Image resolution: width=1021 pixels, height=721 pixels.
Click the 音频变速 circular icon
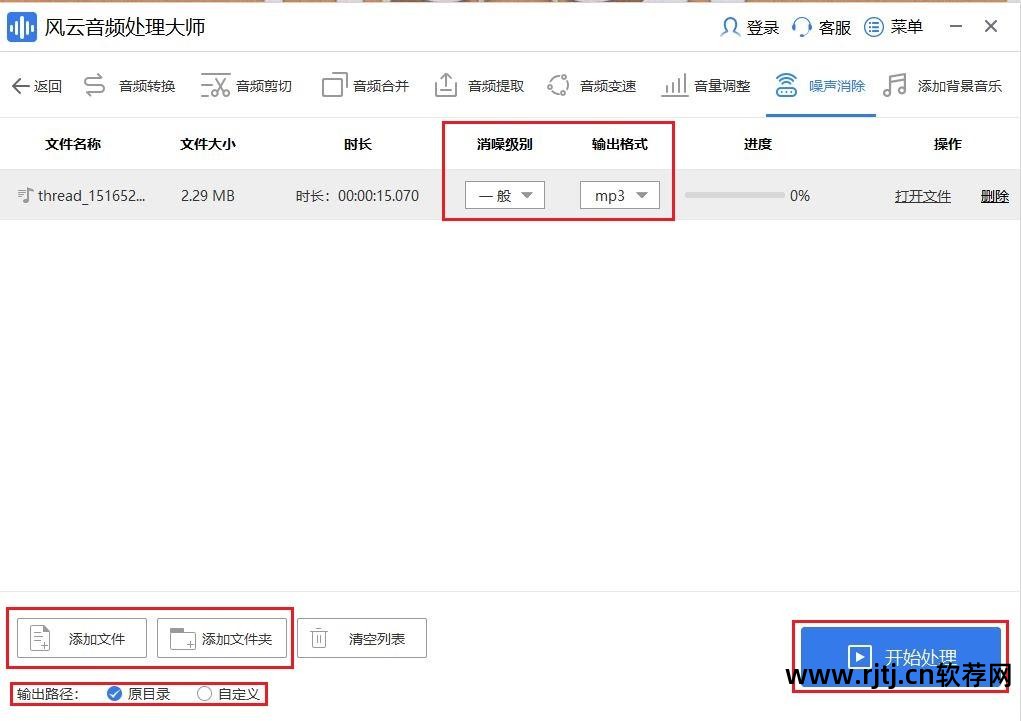coord(558,85)
